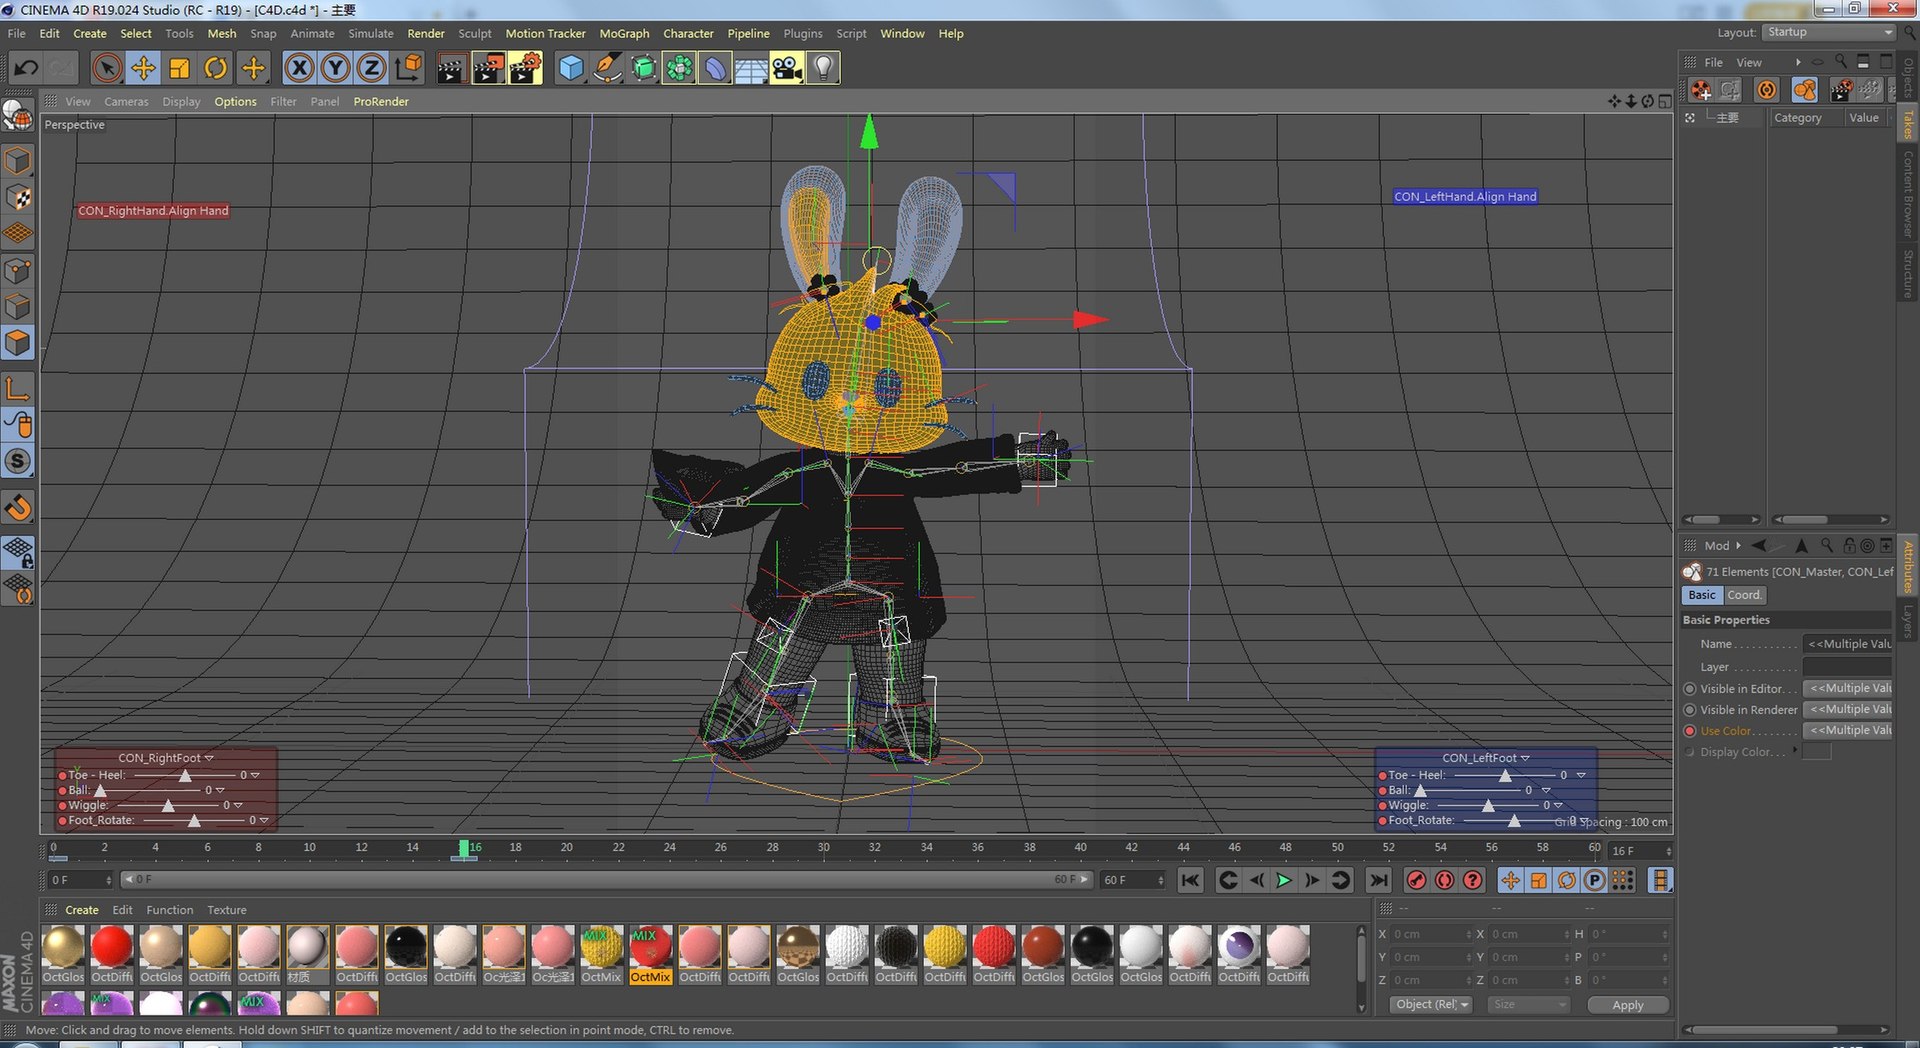Open the Character menu

[688, 33]
